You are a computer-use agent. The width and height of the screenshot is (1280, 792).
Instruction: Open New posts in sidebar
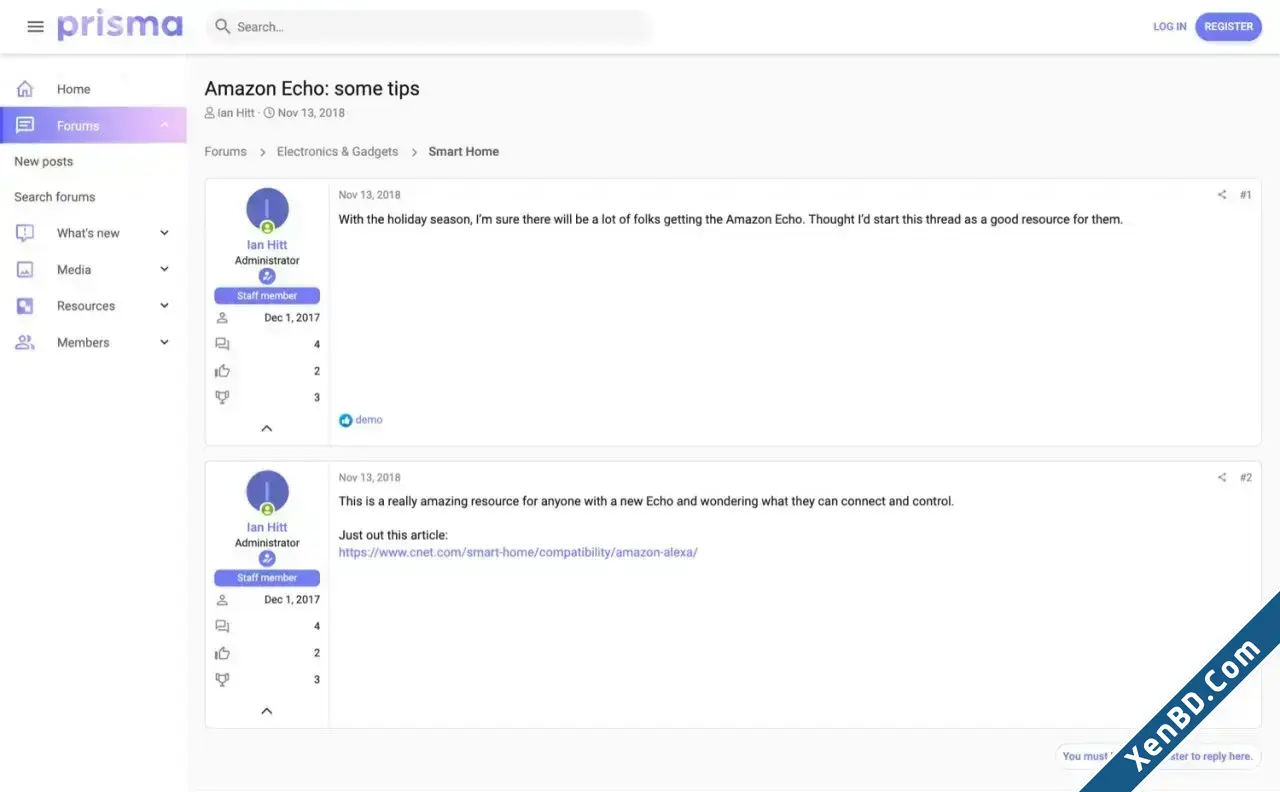44,161
